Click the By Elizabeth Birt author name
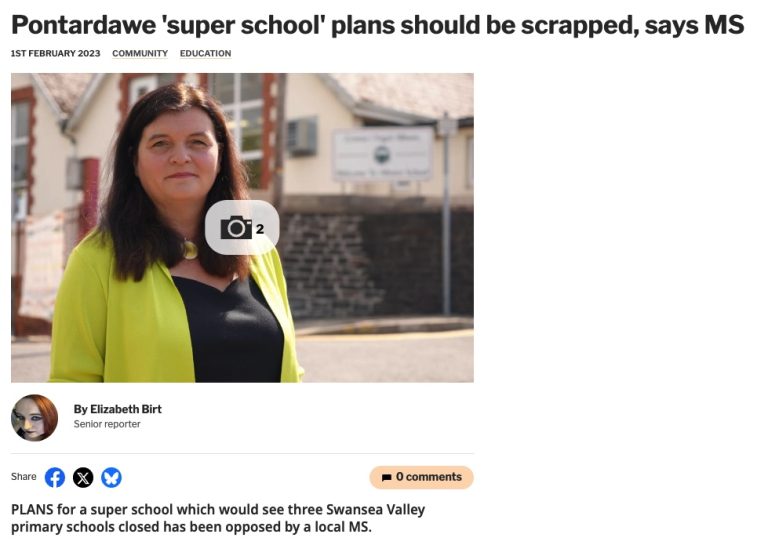This screenshot has height=545, width=768. click(x=118, y=409)
